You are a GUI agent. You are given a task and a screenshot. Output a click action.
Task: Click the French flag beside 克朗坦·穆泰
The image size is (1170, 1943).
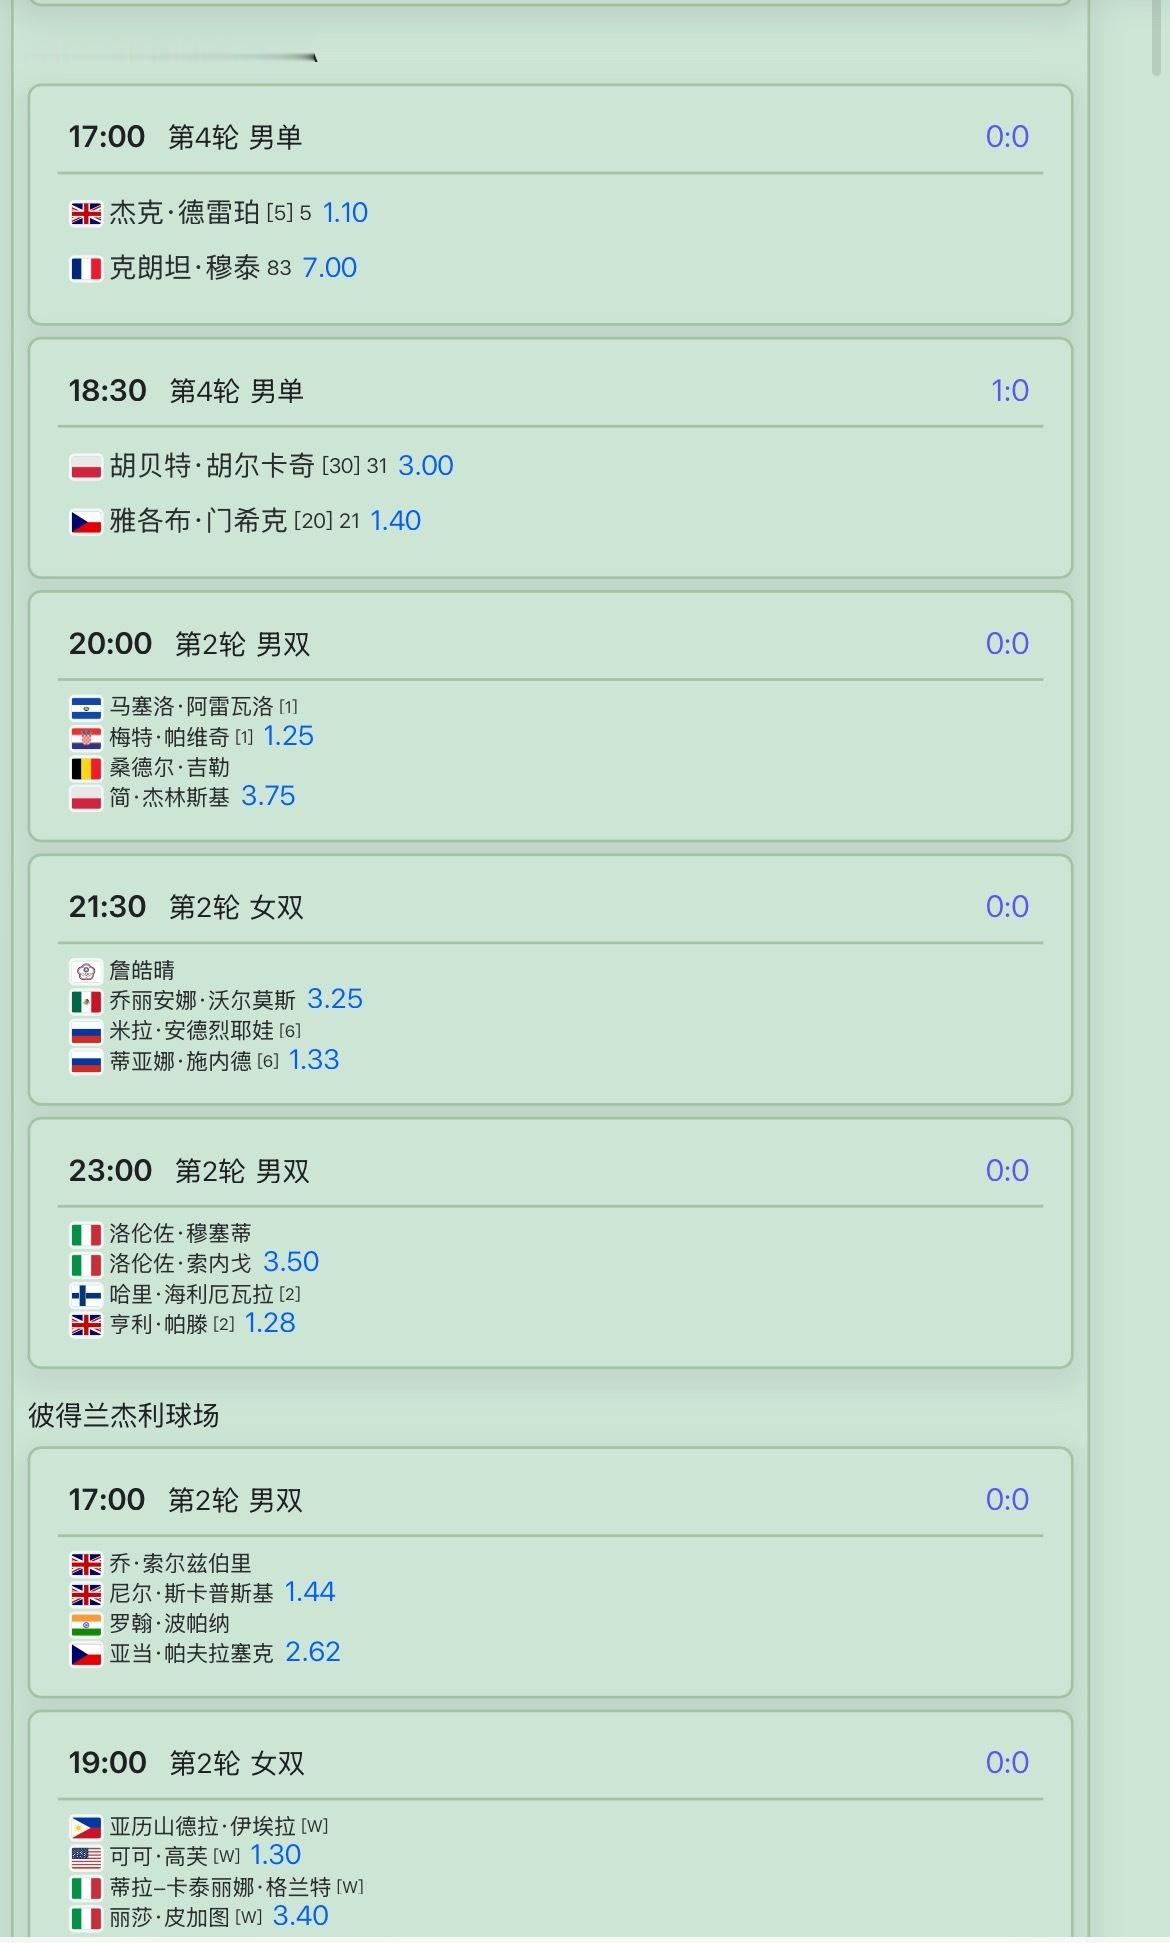(x=86, y=268)
